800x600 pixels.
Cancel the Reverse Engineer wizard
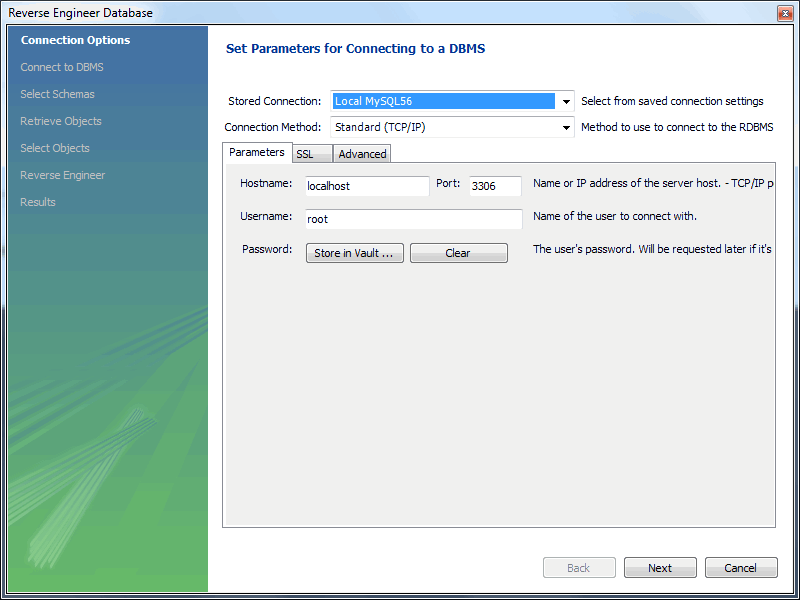[x=741, y=568]
